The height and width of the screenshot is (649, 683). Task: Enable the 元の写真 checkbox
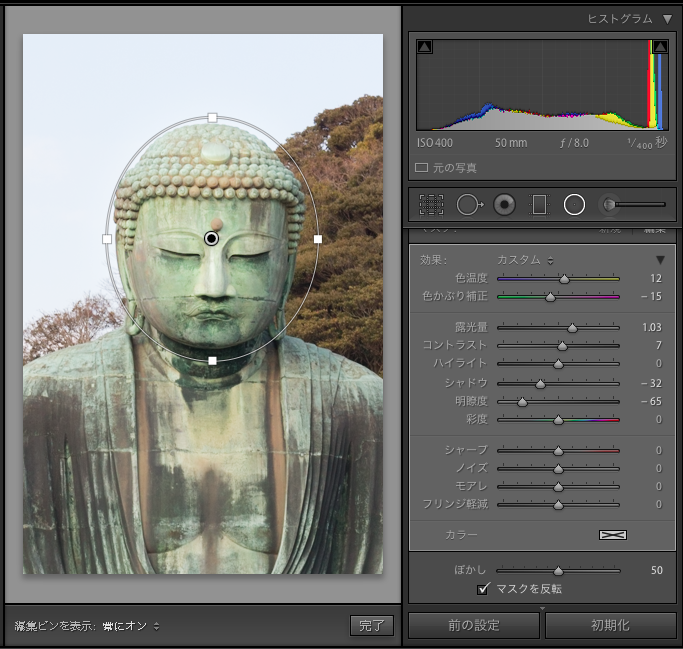(x=421, y=168)
